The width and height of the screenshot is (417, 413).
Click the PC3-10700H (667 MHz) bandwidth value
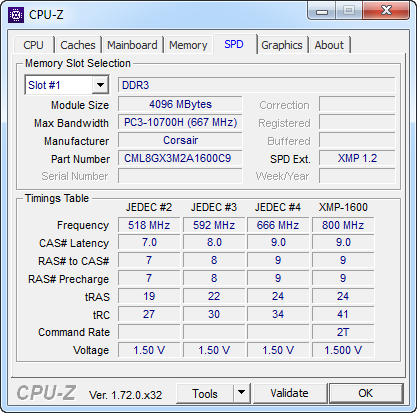click(180, 122)
